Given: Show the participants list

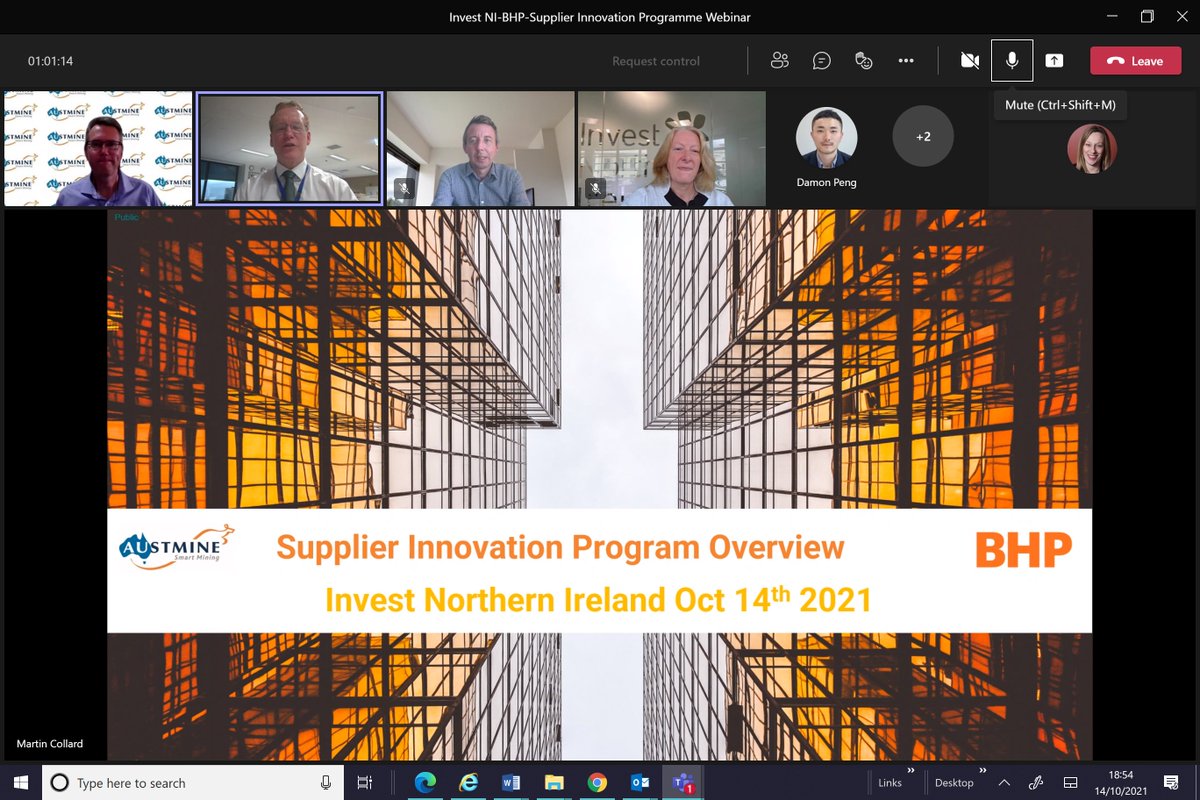Looking at the screenshot, I should 779,60.
